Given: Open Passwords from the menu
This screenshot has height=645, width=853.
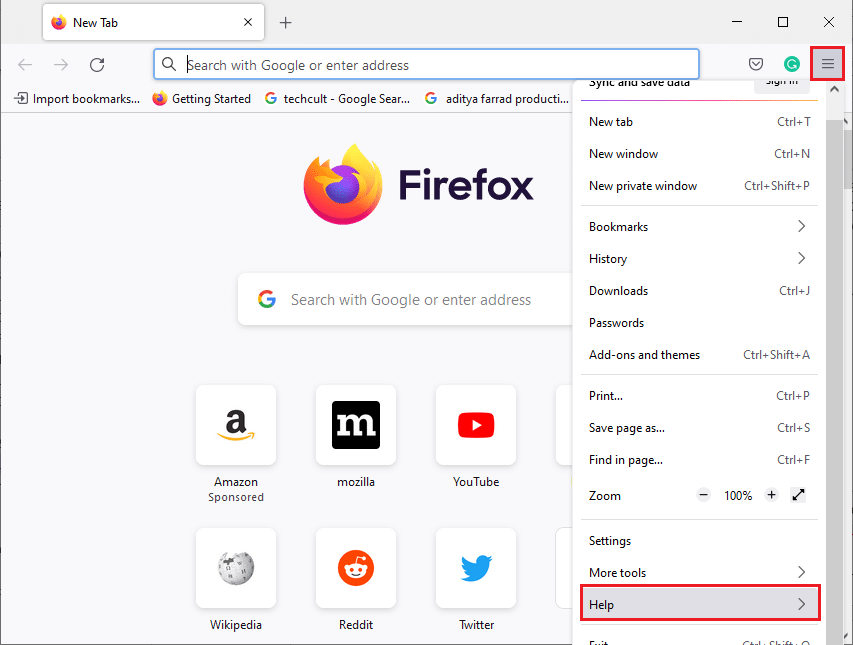Looking at the screenshot, I should tap(699, 323).
